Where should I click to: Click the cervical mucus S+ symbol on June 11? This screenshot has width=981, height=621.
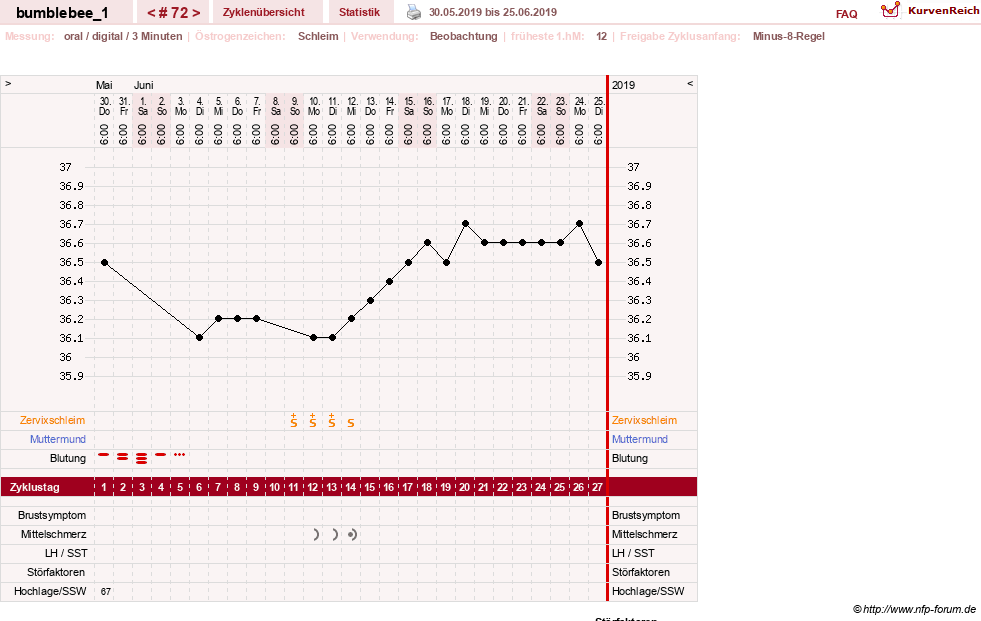(332, 420)
